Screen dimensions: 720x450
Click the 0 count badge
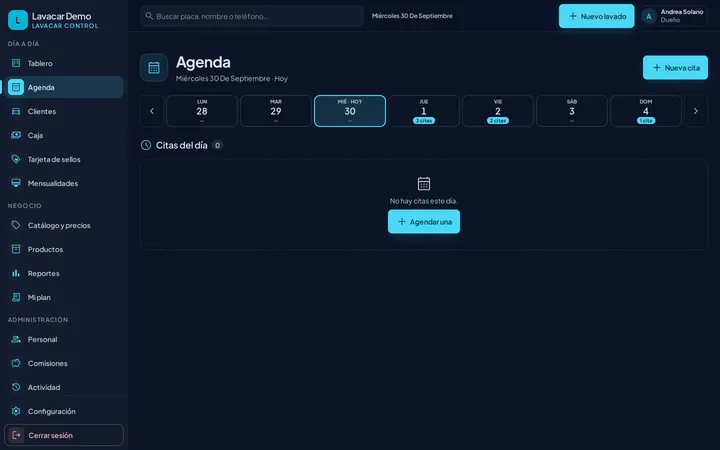(217, 145)
